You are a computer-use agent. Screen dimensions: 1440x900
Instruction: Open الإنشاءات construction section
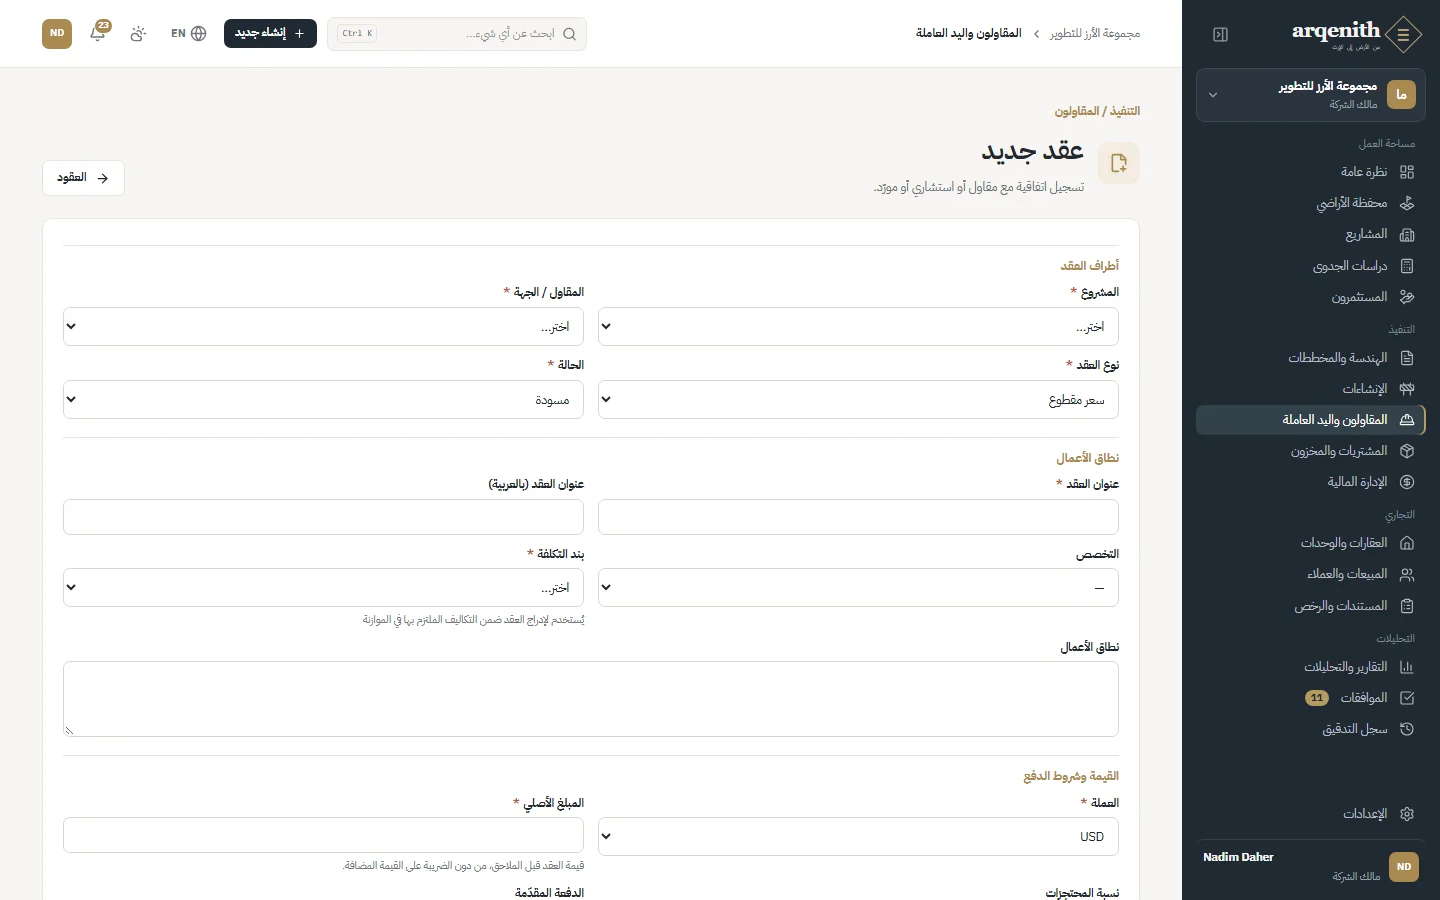(1310, 389)
